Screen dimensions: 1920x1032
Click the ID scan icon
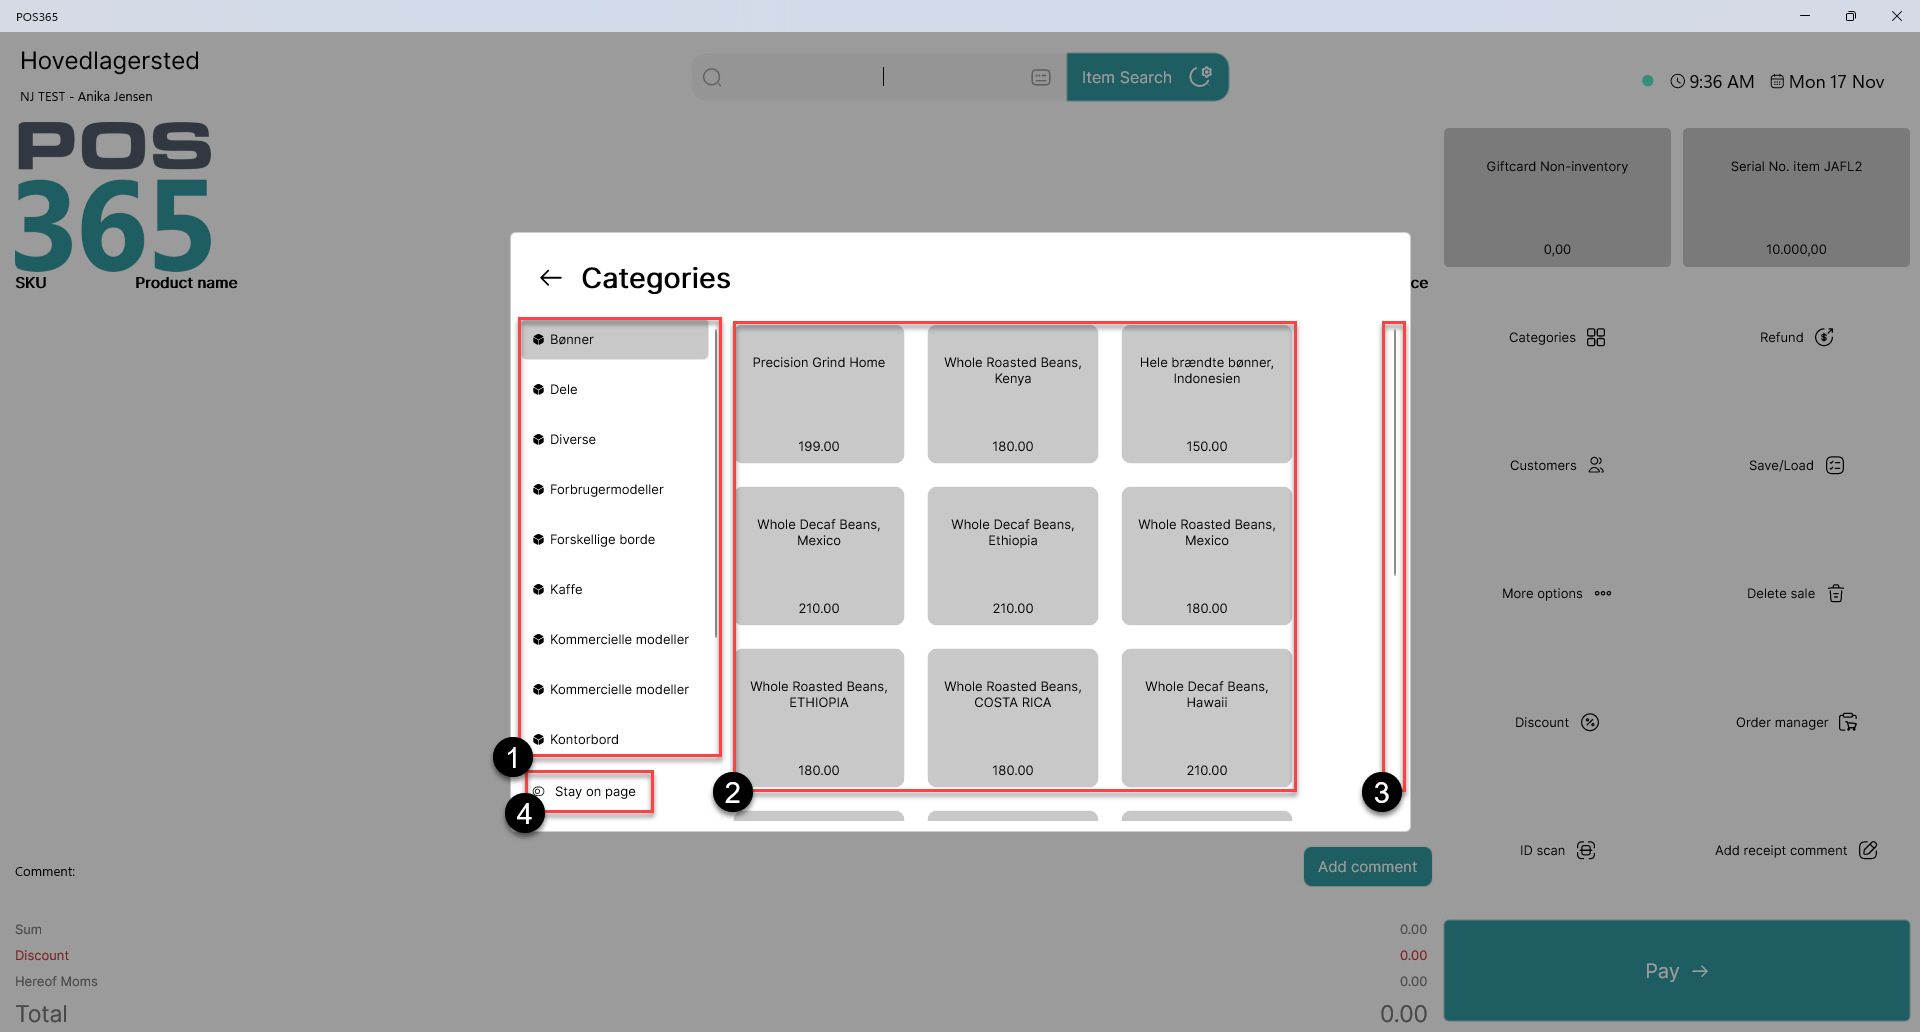tap(1586, 850)
